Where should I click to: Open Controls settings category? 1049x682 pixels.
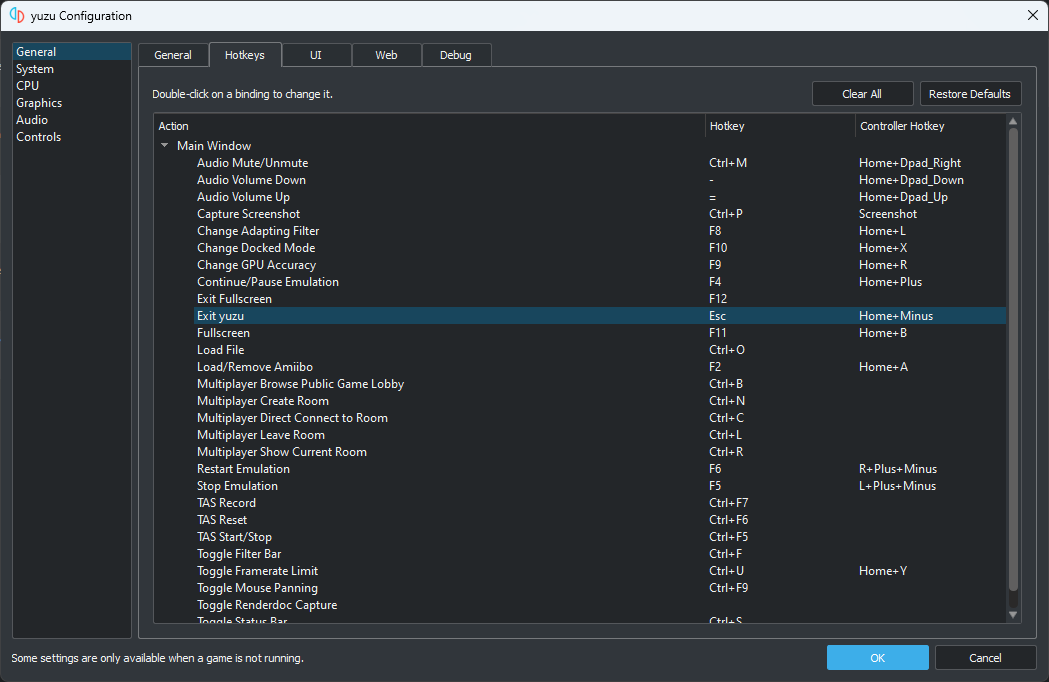tap(72, 137)
